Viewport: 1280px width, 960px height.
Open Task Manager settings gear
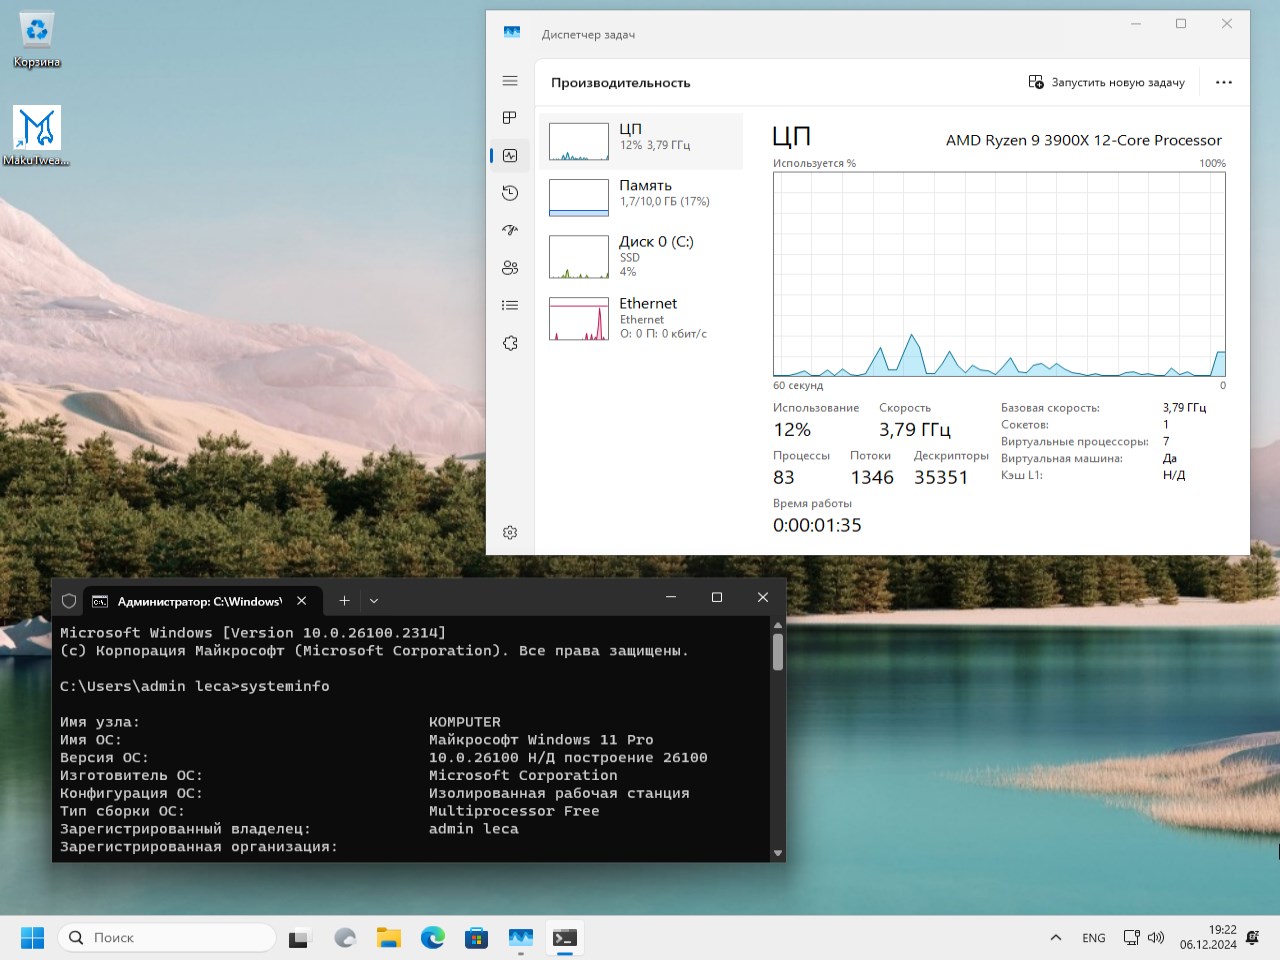(x=510, y=533)
